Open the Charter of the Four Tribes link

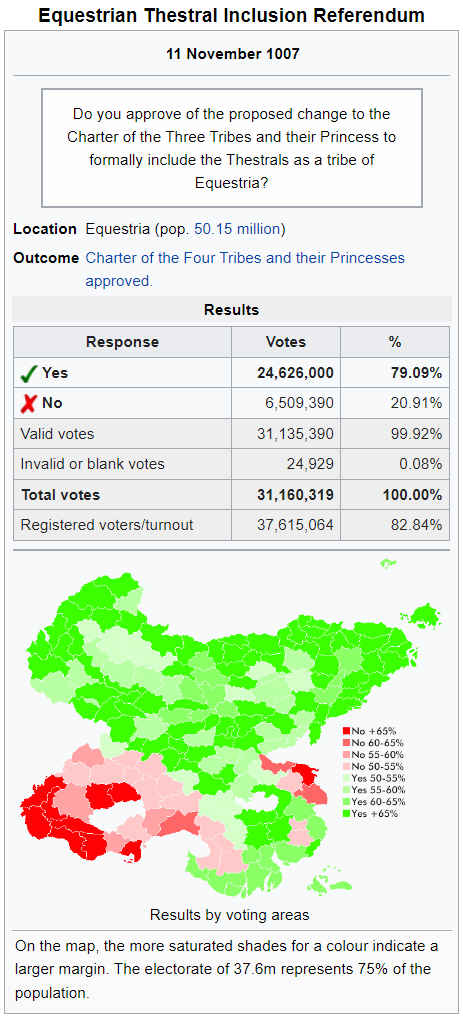click(245, 269)
